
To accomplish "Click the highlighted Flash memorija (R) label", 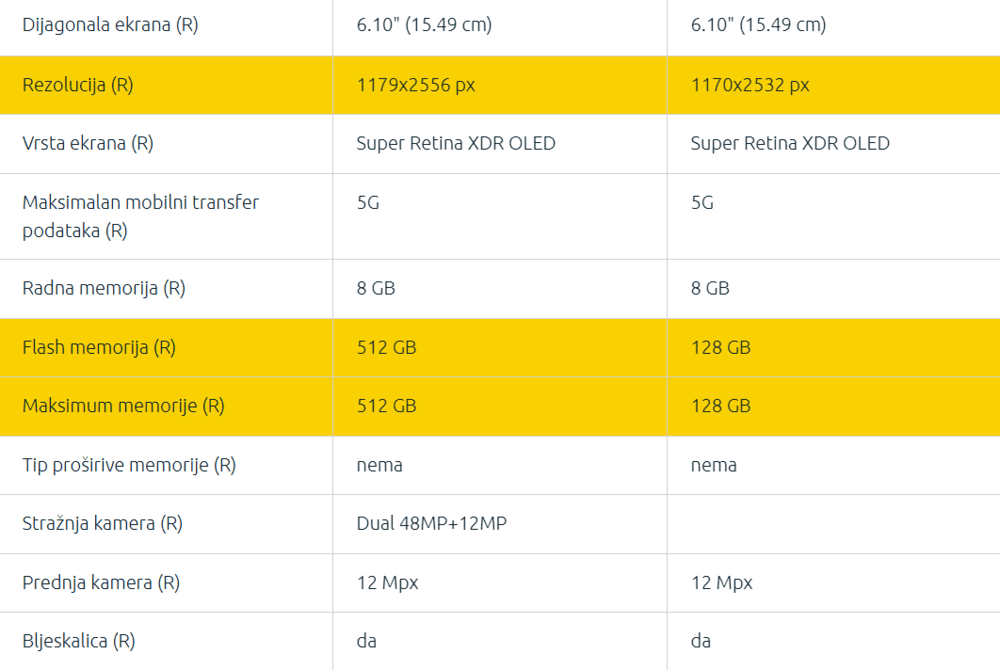I will click(99, 348).
